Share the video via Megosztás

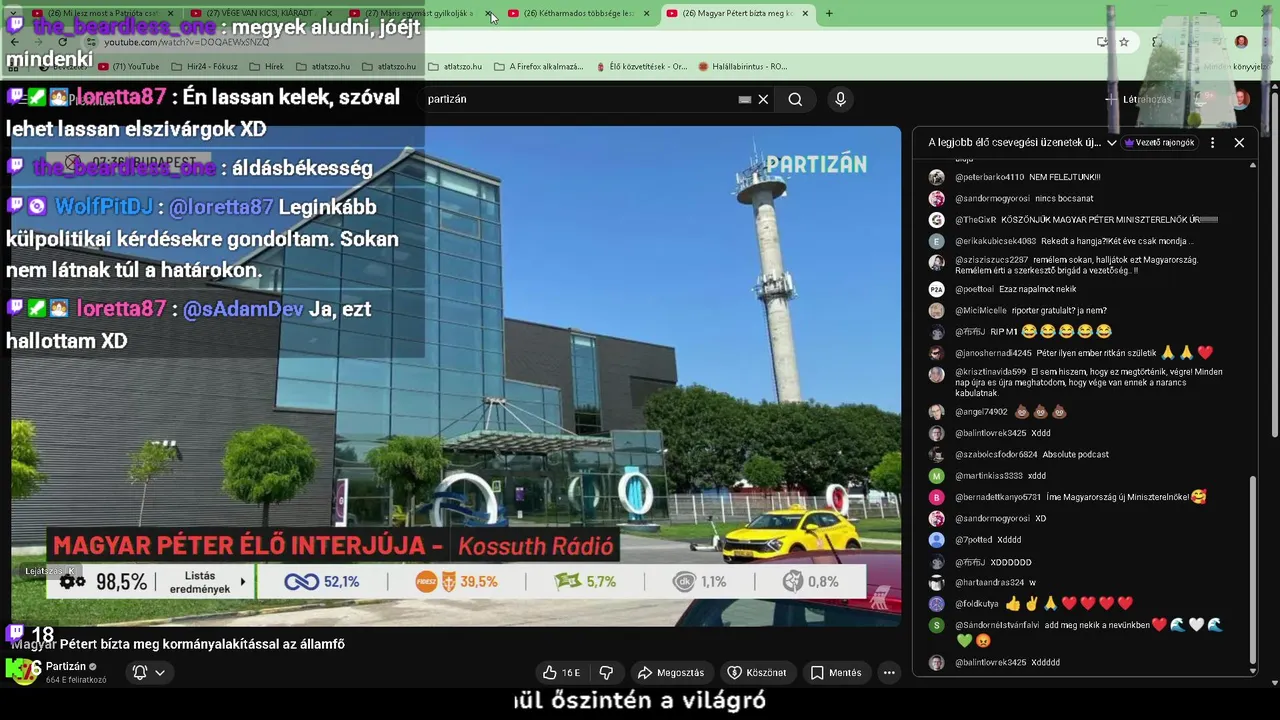coord(672,673)
